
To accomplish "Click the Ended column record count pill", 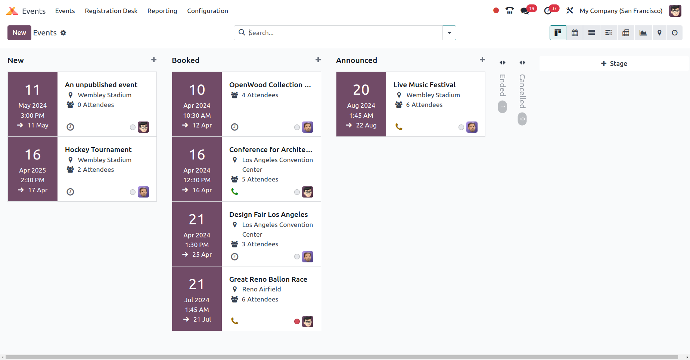I will pos(502,107).
